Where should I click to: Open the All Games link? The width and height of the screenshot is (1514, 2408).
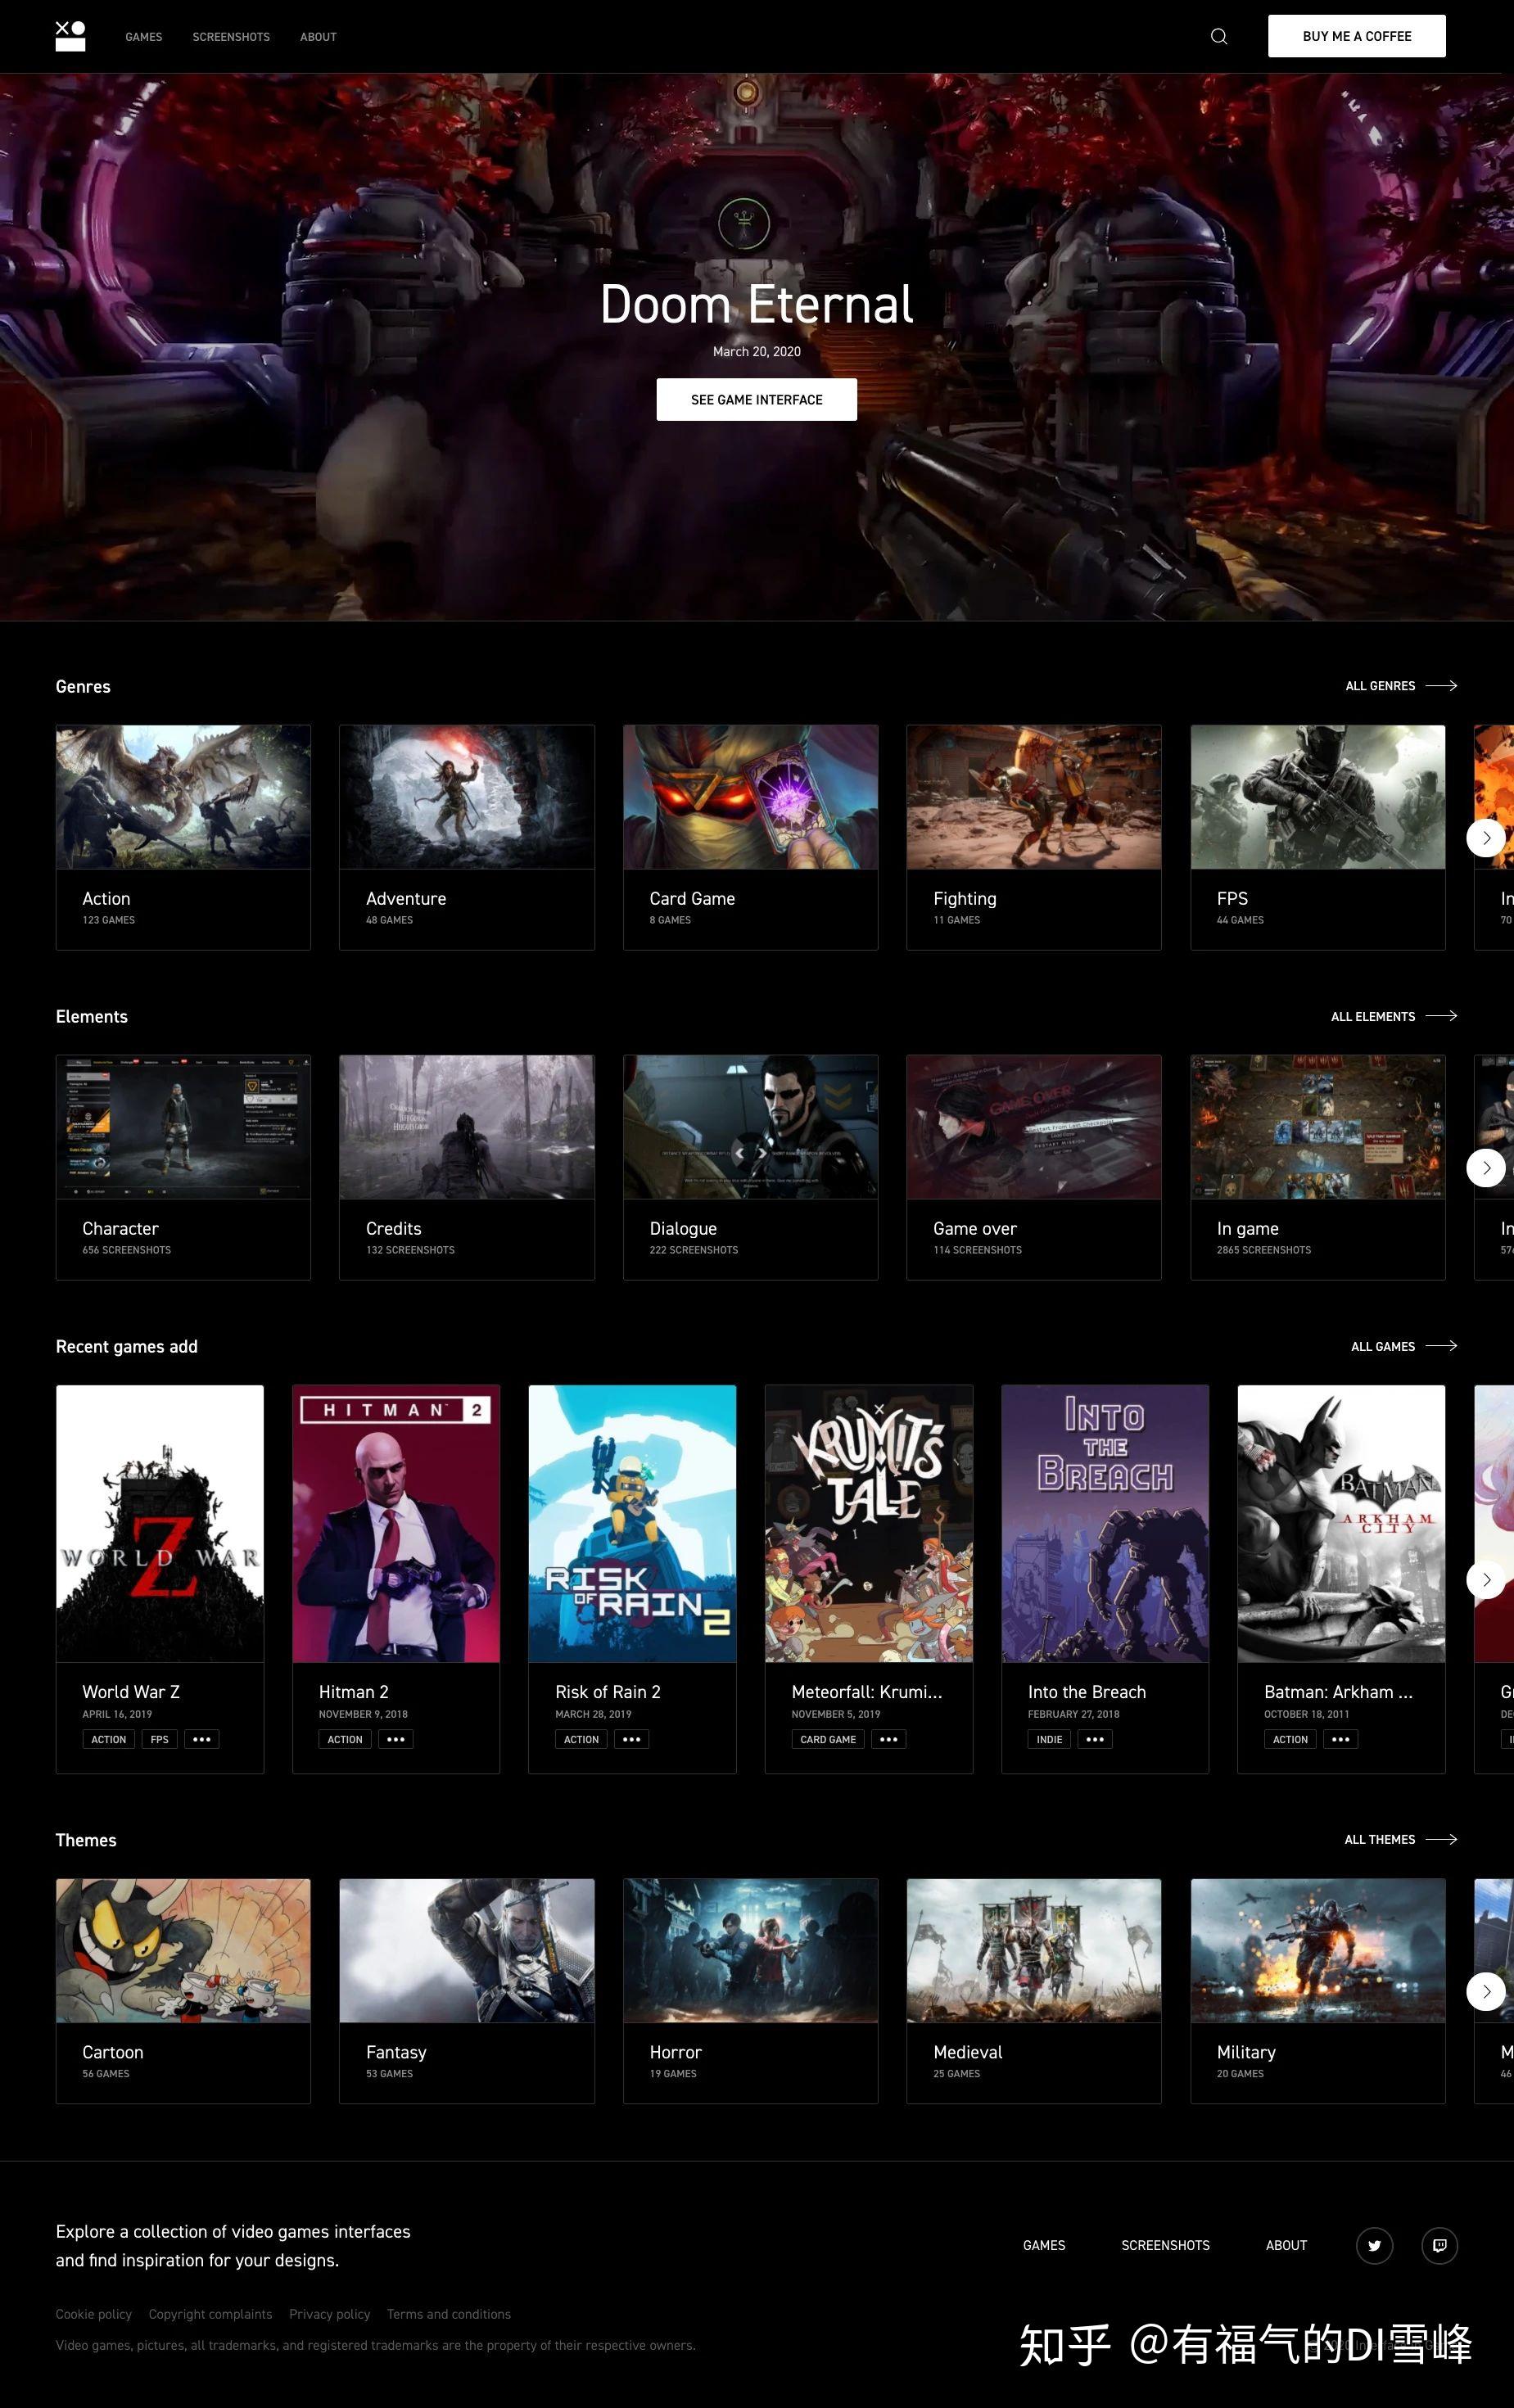pyautogui.click(x=1404, y=1346)
